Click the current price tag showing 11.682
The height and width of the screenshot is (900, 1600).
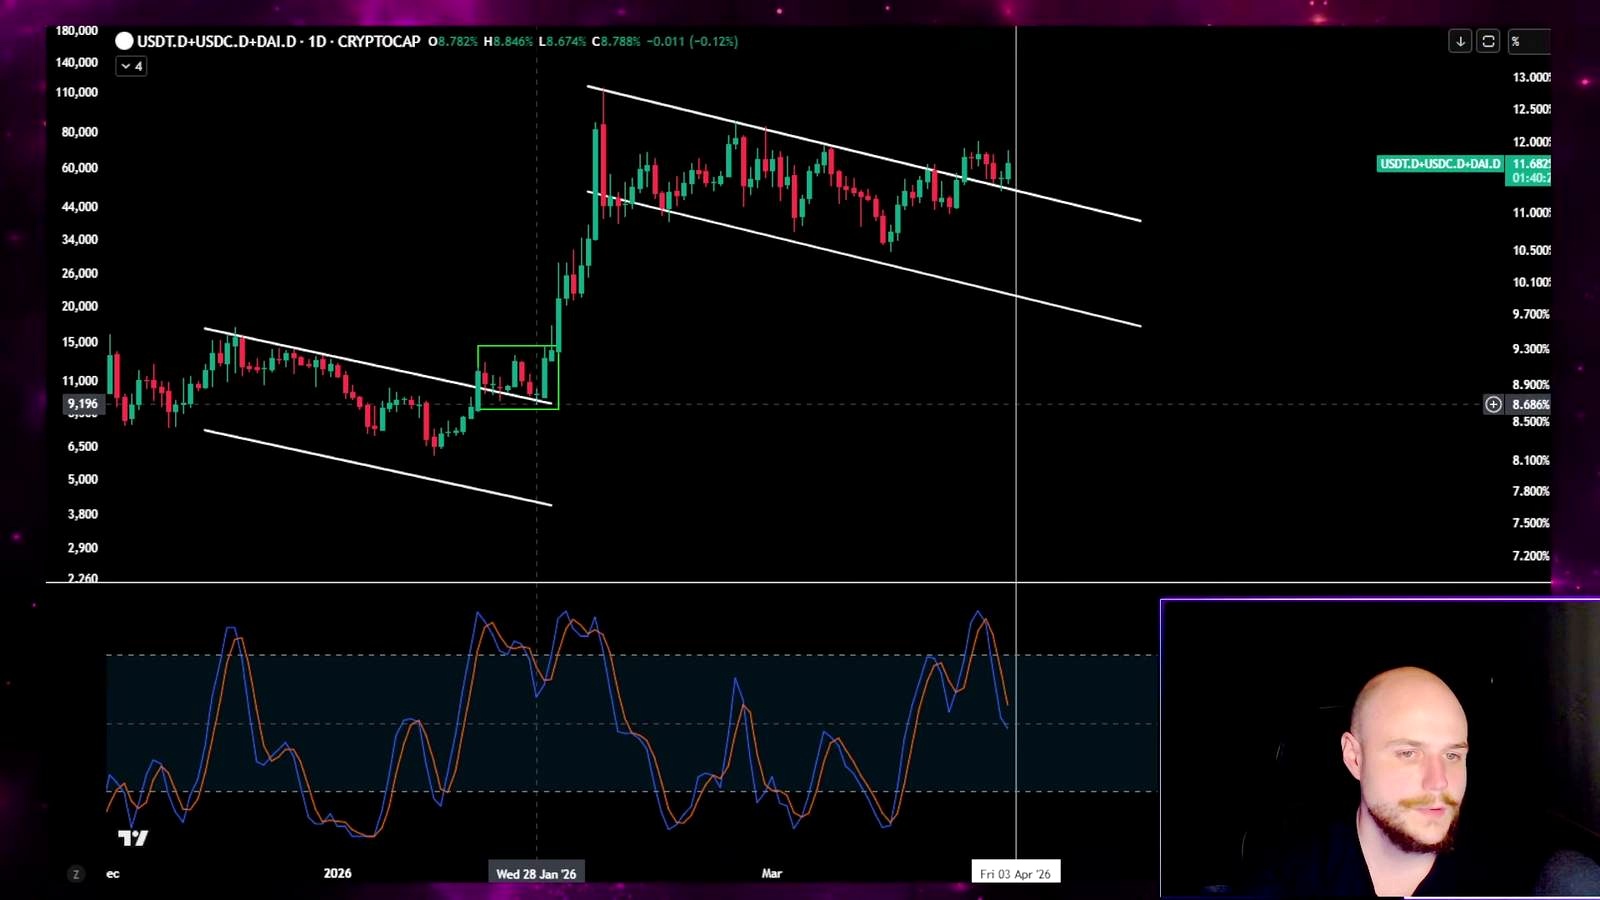(x=1529, y=170)
